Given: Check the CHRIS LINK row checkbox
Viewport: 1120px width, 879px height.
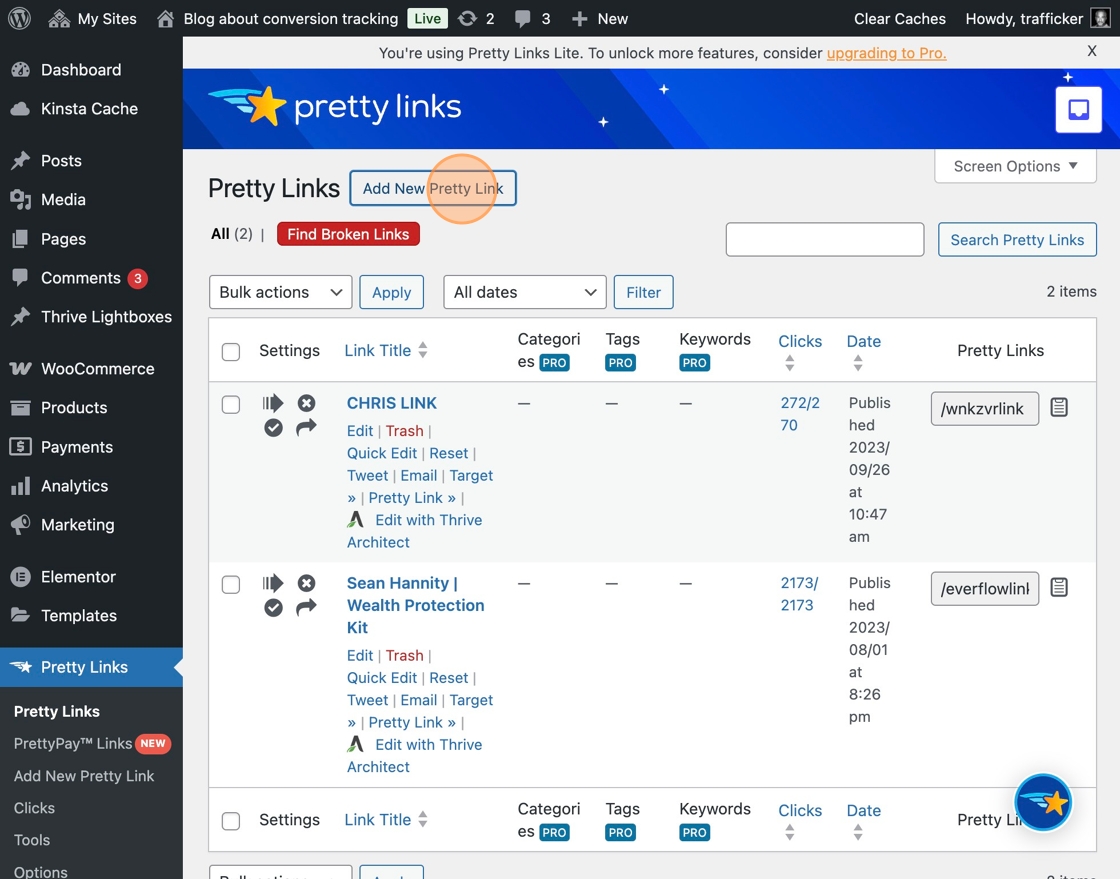Looking at the screenshot, I should click(x=231, y=404).
